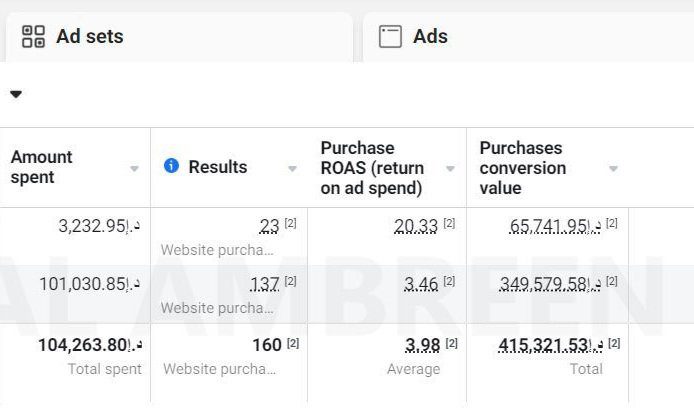Open the Results column sort arrow

coord(292,169)
